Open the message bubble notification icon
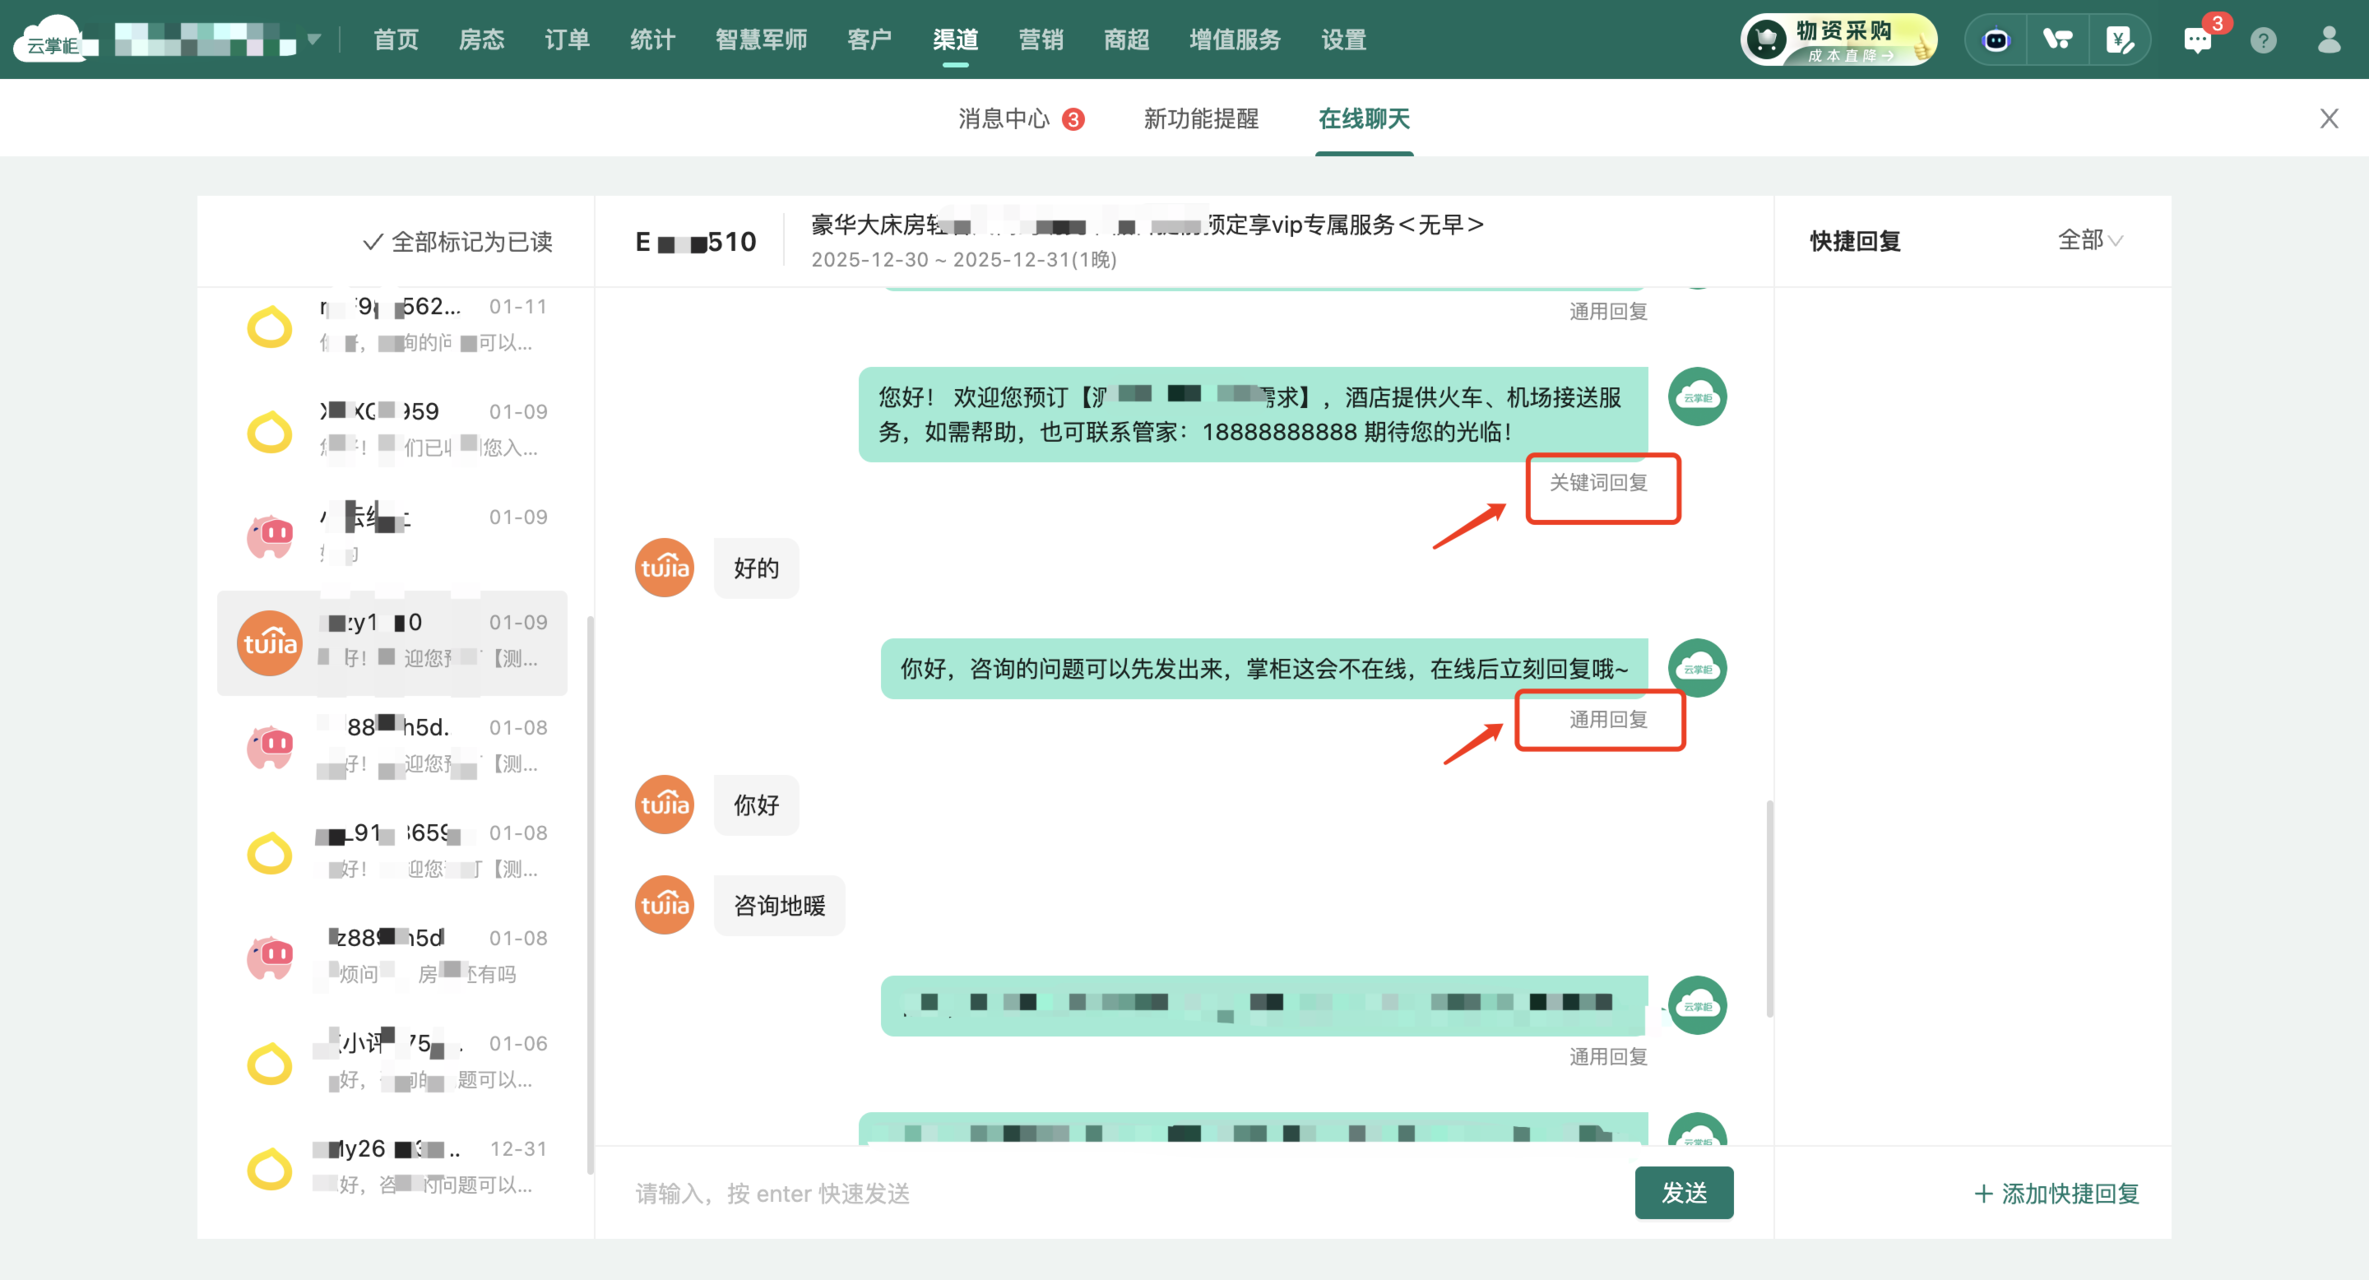This screenshot has height=1280, width=2369. (x=2197, y=40)
